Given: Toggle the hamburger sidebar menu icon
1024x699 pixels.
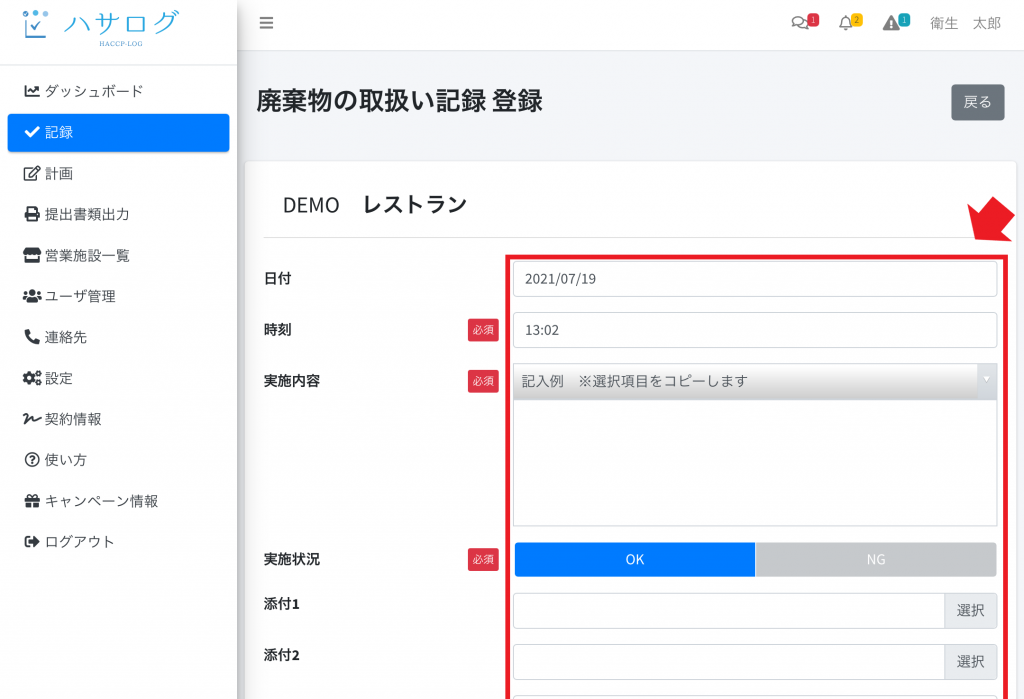Looking at the screenshot, I should point(266,23).
